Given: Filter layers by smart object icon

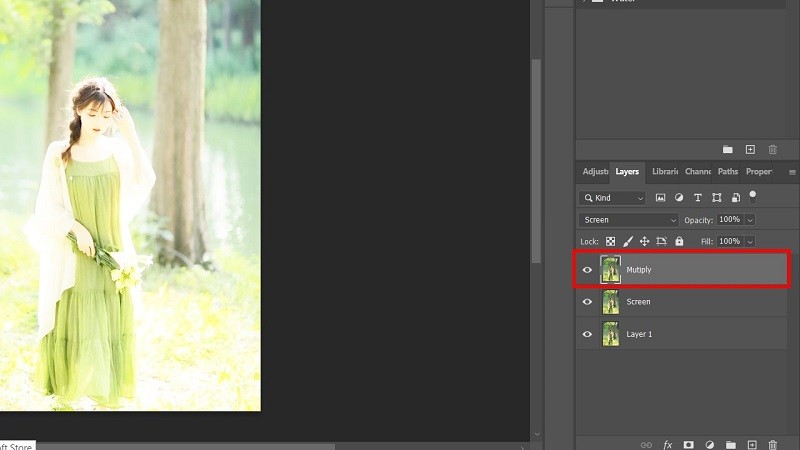Looking at the screenshot, I should point(735,197).
